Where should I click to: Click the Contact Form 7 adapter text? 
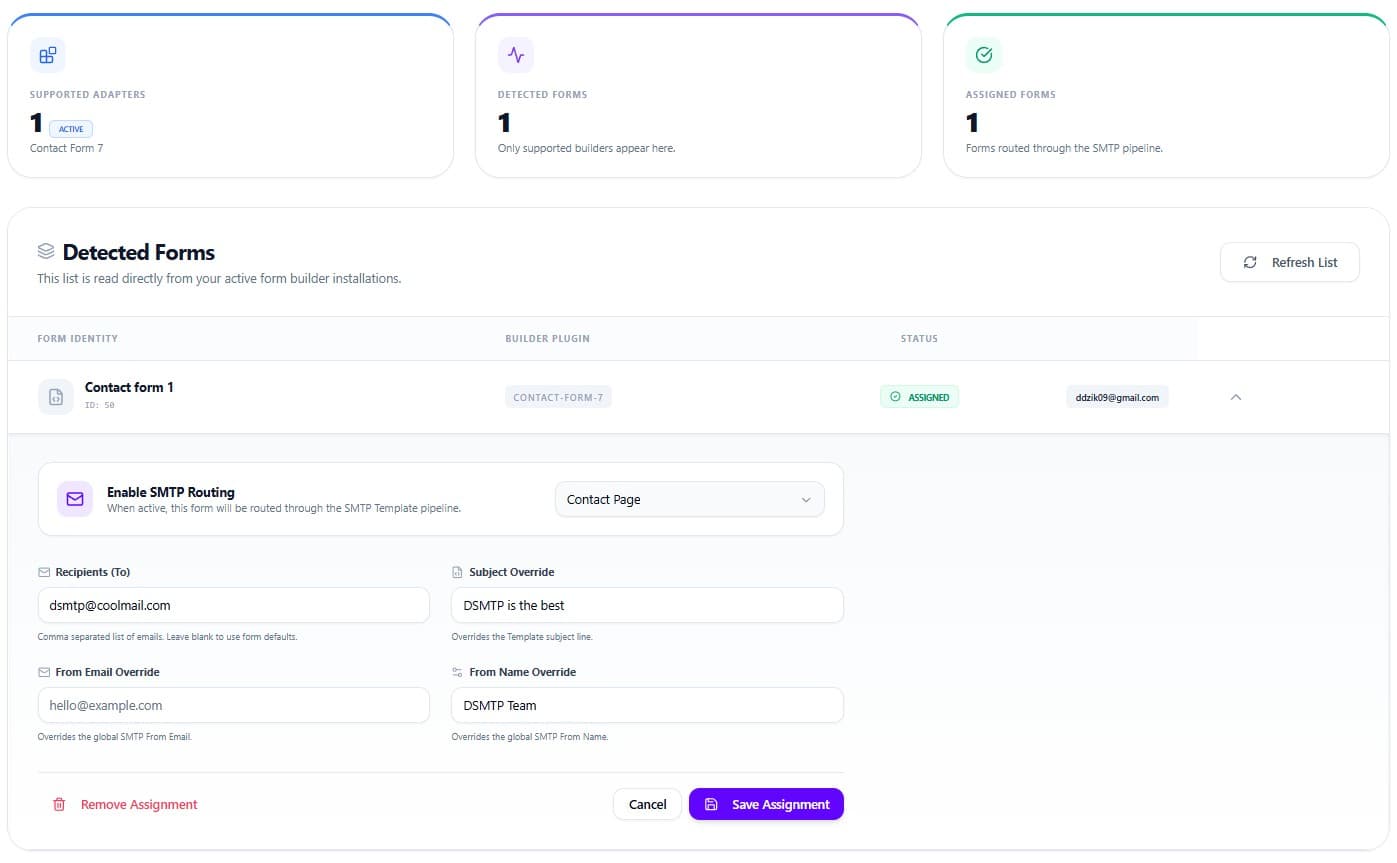tap(66, 148)
